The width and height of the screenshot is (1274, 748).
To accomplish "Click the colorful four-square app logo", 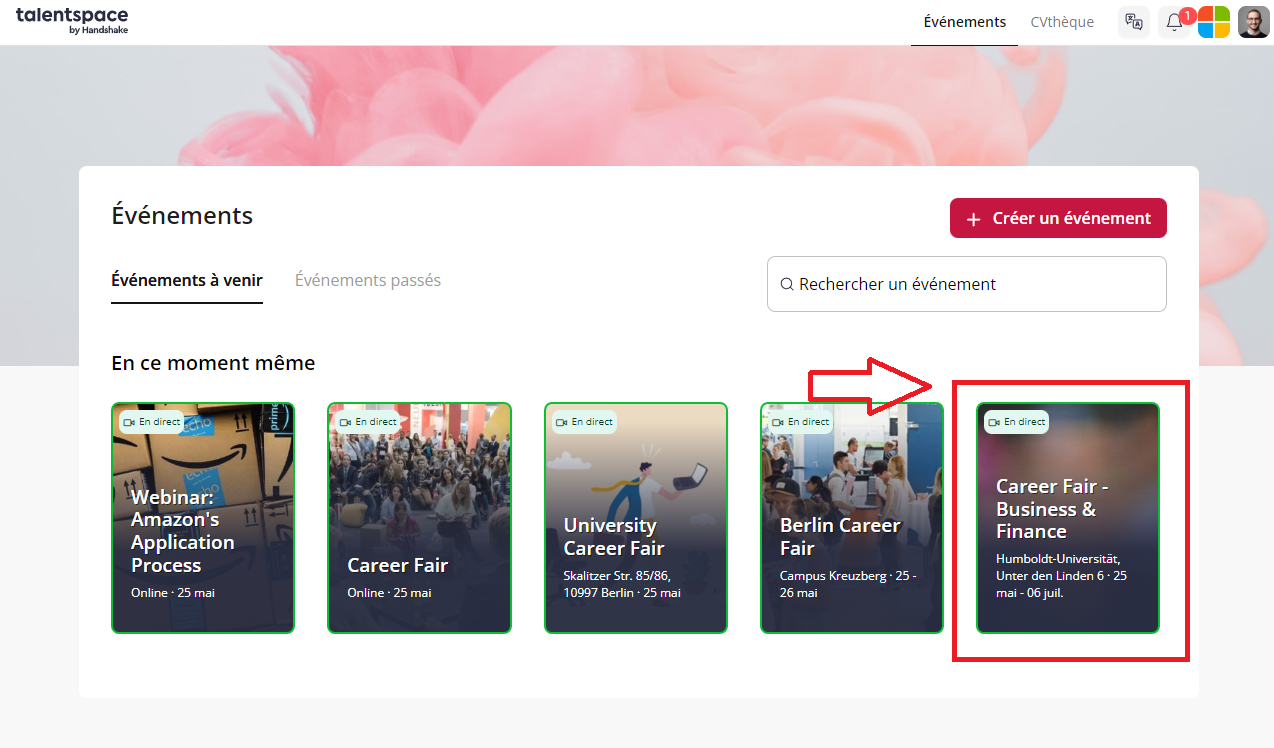I will pos(1213,22).
